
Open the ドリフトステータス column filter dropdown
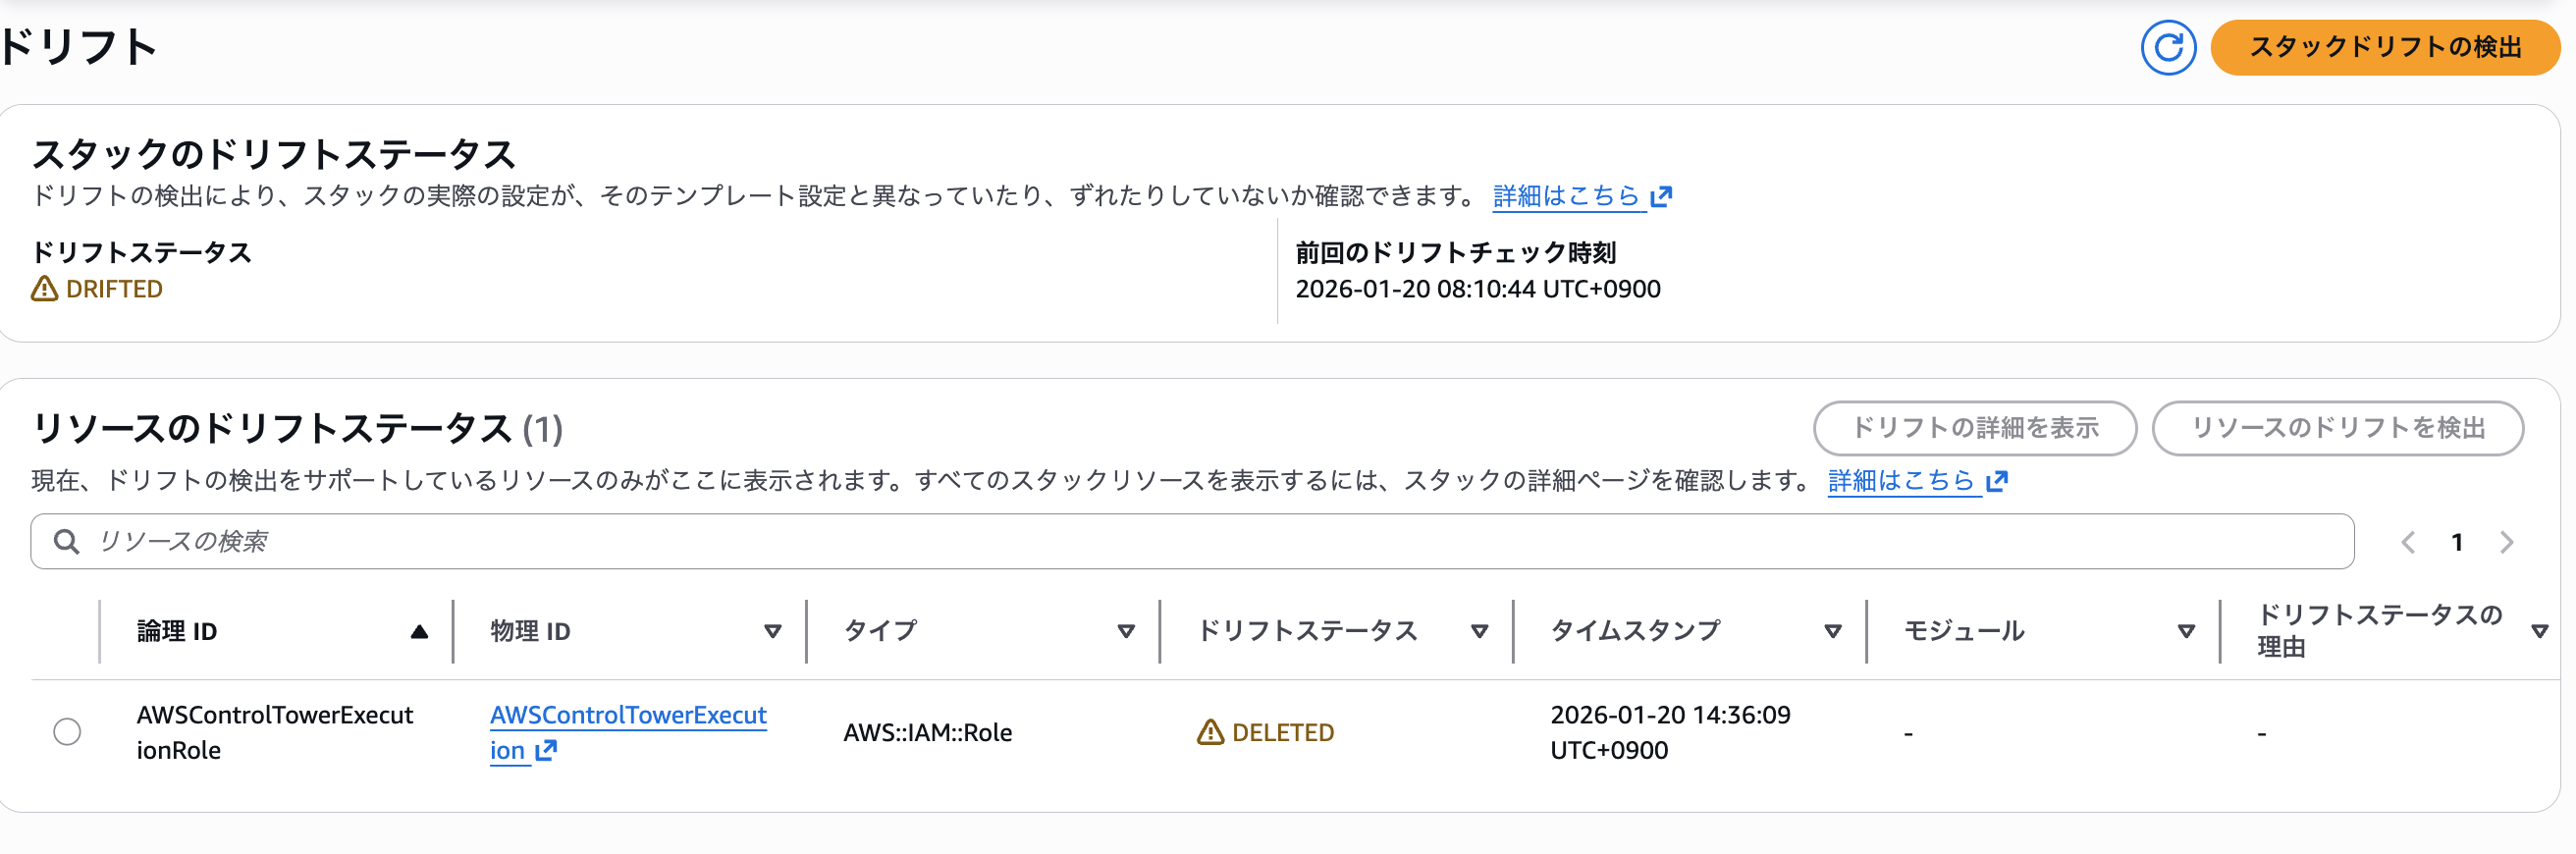tap(1479, 631)
